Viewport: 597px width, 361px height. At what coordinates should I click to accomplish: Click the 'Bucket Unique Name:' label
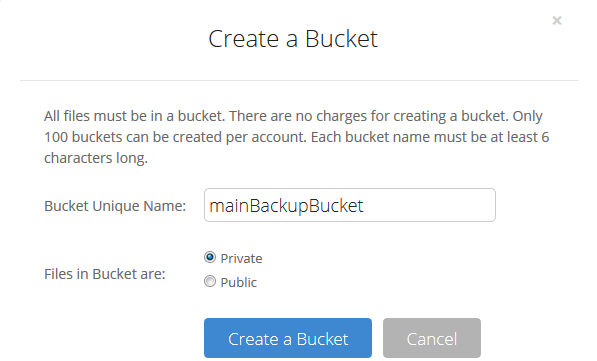pyautogui.click(x=115, y=206)
